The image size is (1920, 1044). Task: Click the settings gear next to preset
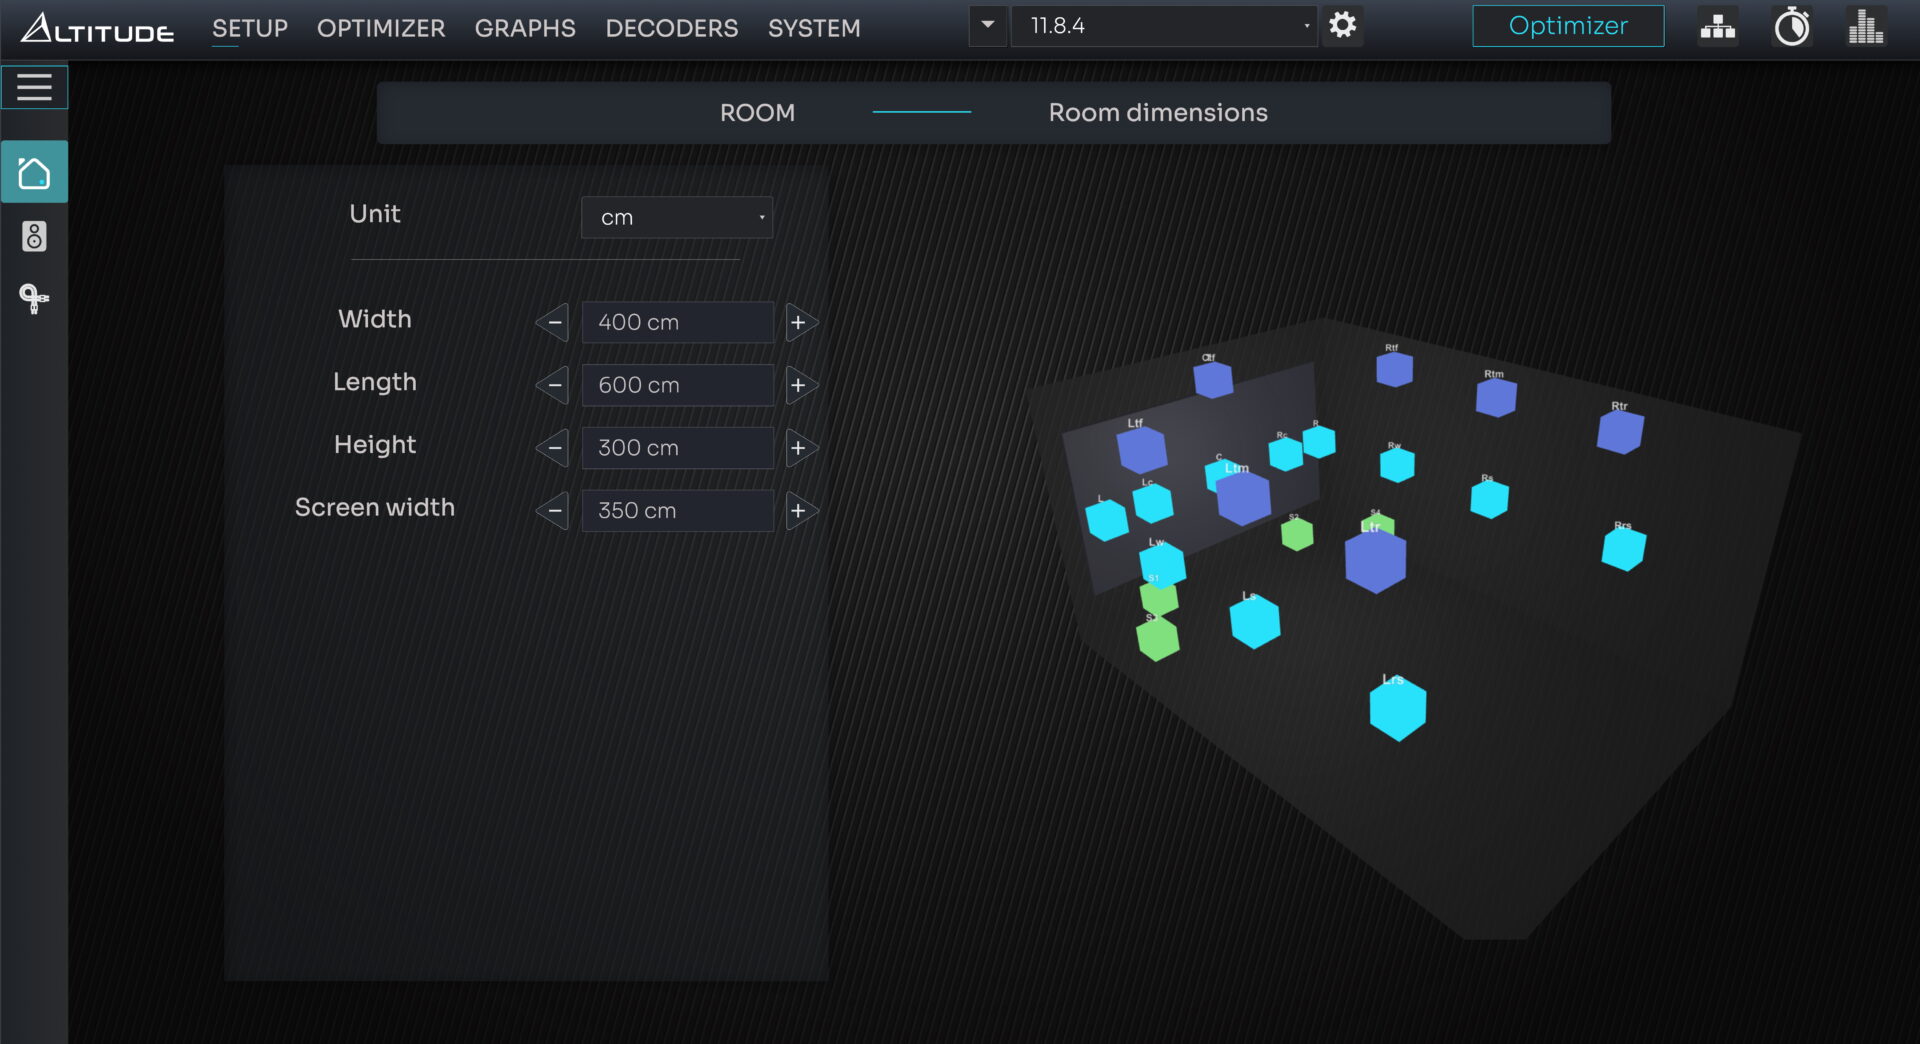point(1342,26)
